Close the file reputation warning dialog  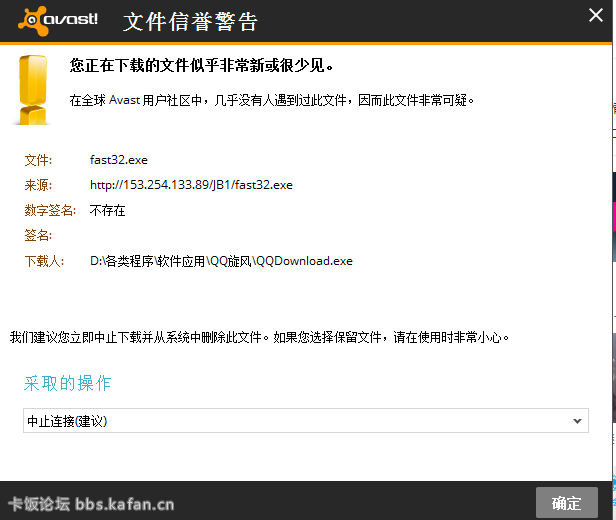(596, 16)
